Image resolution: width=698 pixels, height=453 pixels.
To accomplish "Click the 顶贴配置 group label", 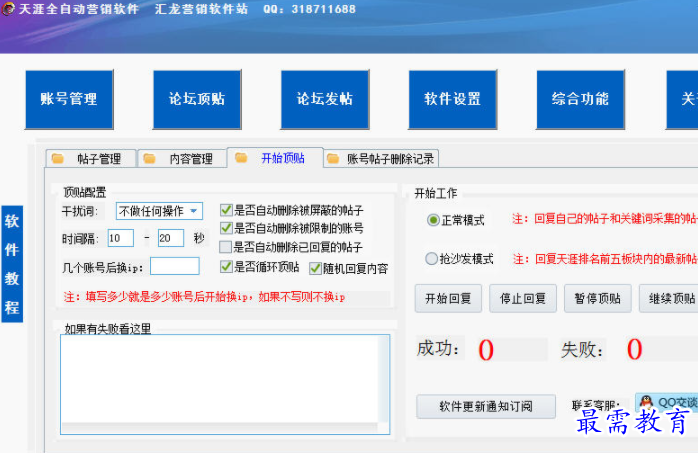I will click(85, 192).
